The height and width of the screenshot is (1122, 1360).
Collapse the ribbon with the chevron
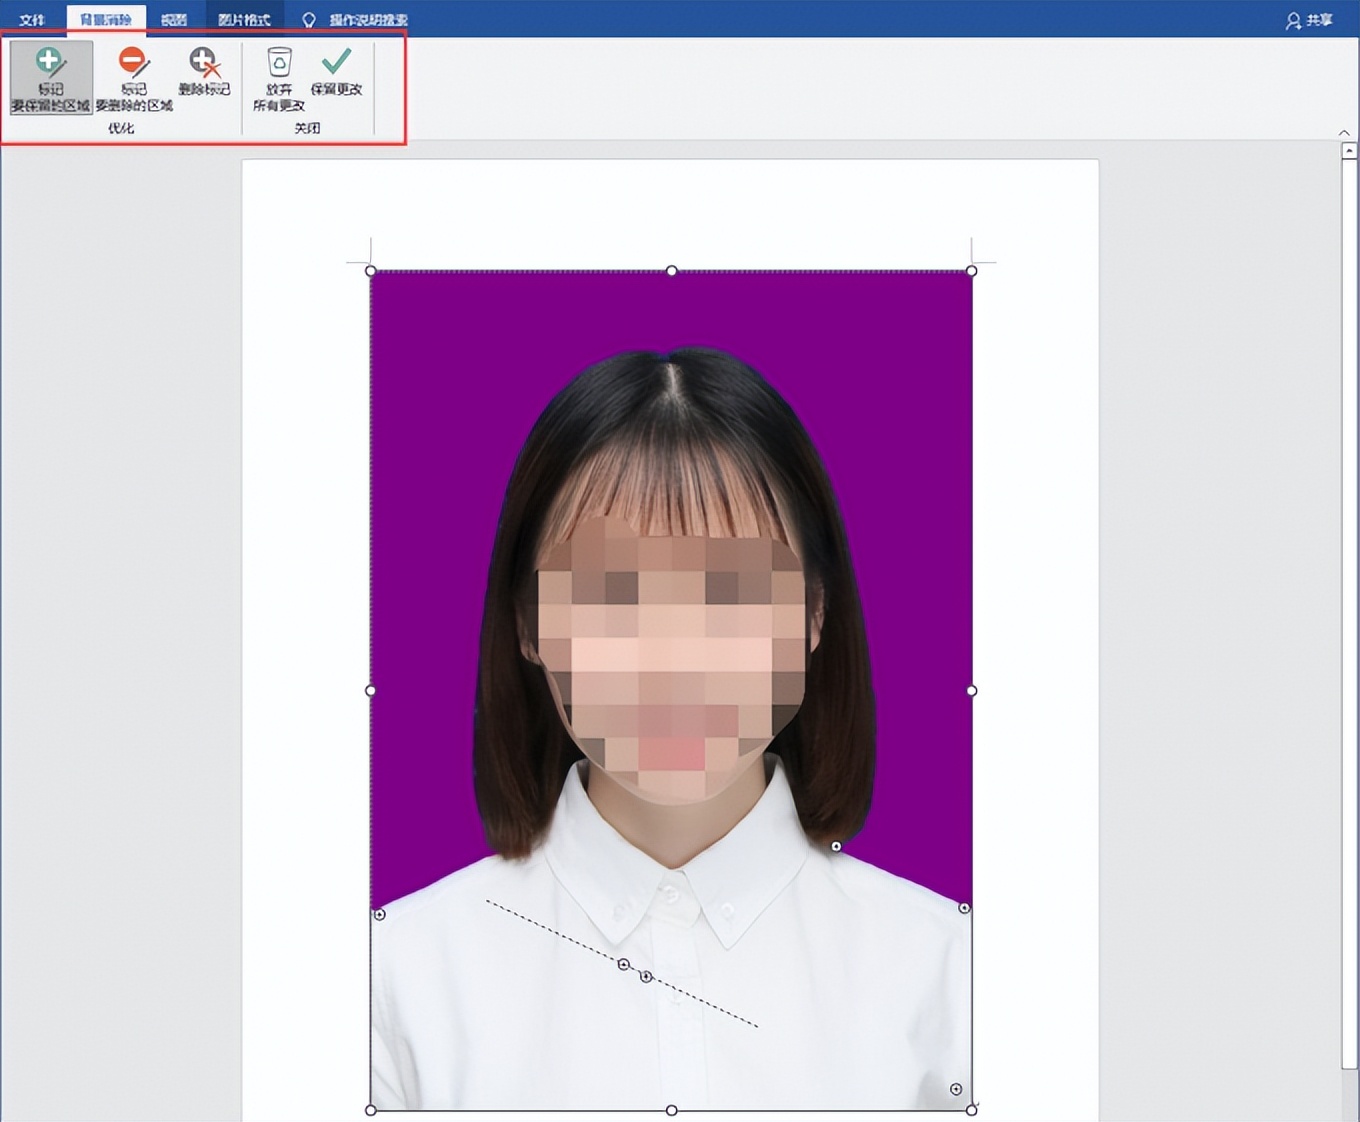(x=1344, y=133)
